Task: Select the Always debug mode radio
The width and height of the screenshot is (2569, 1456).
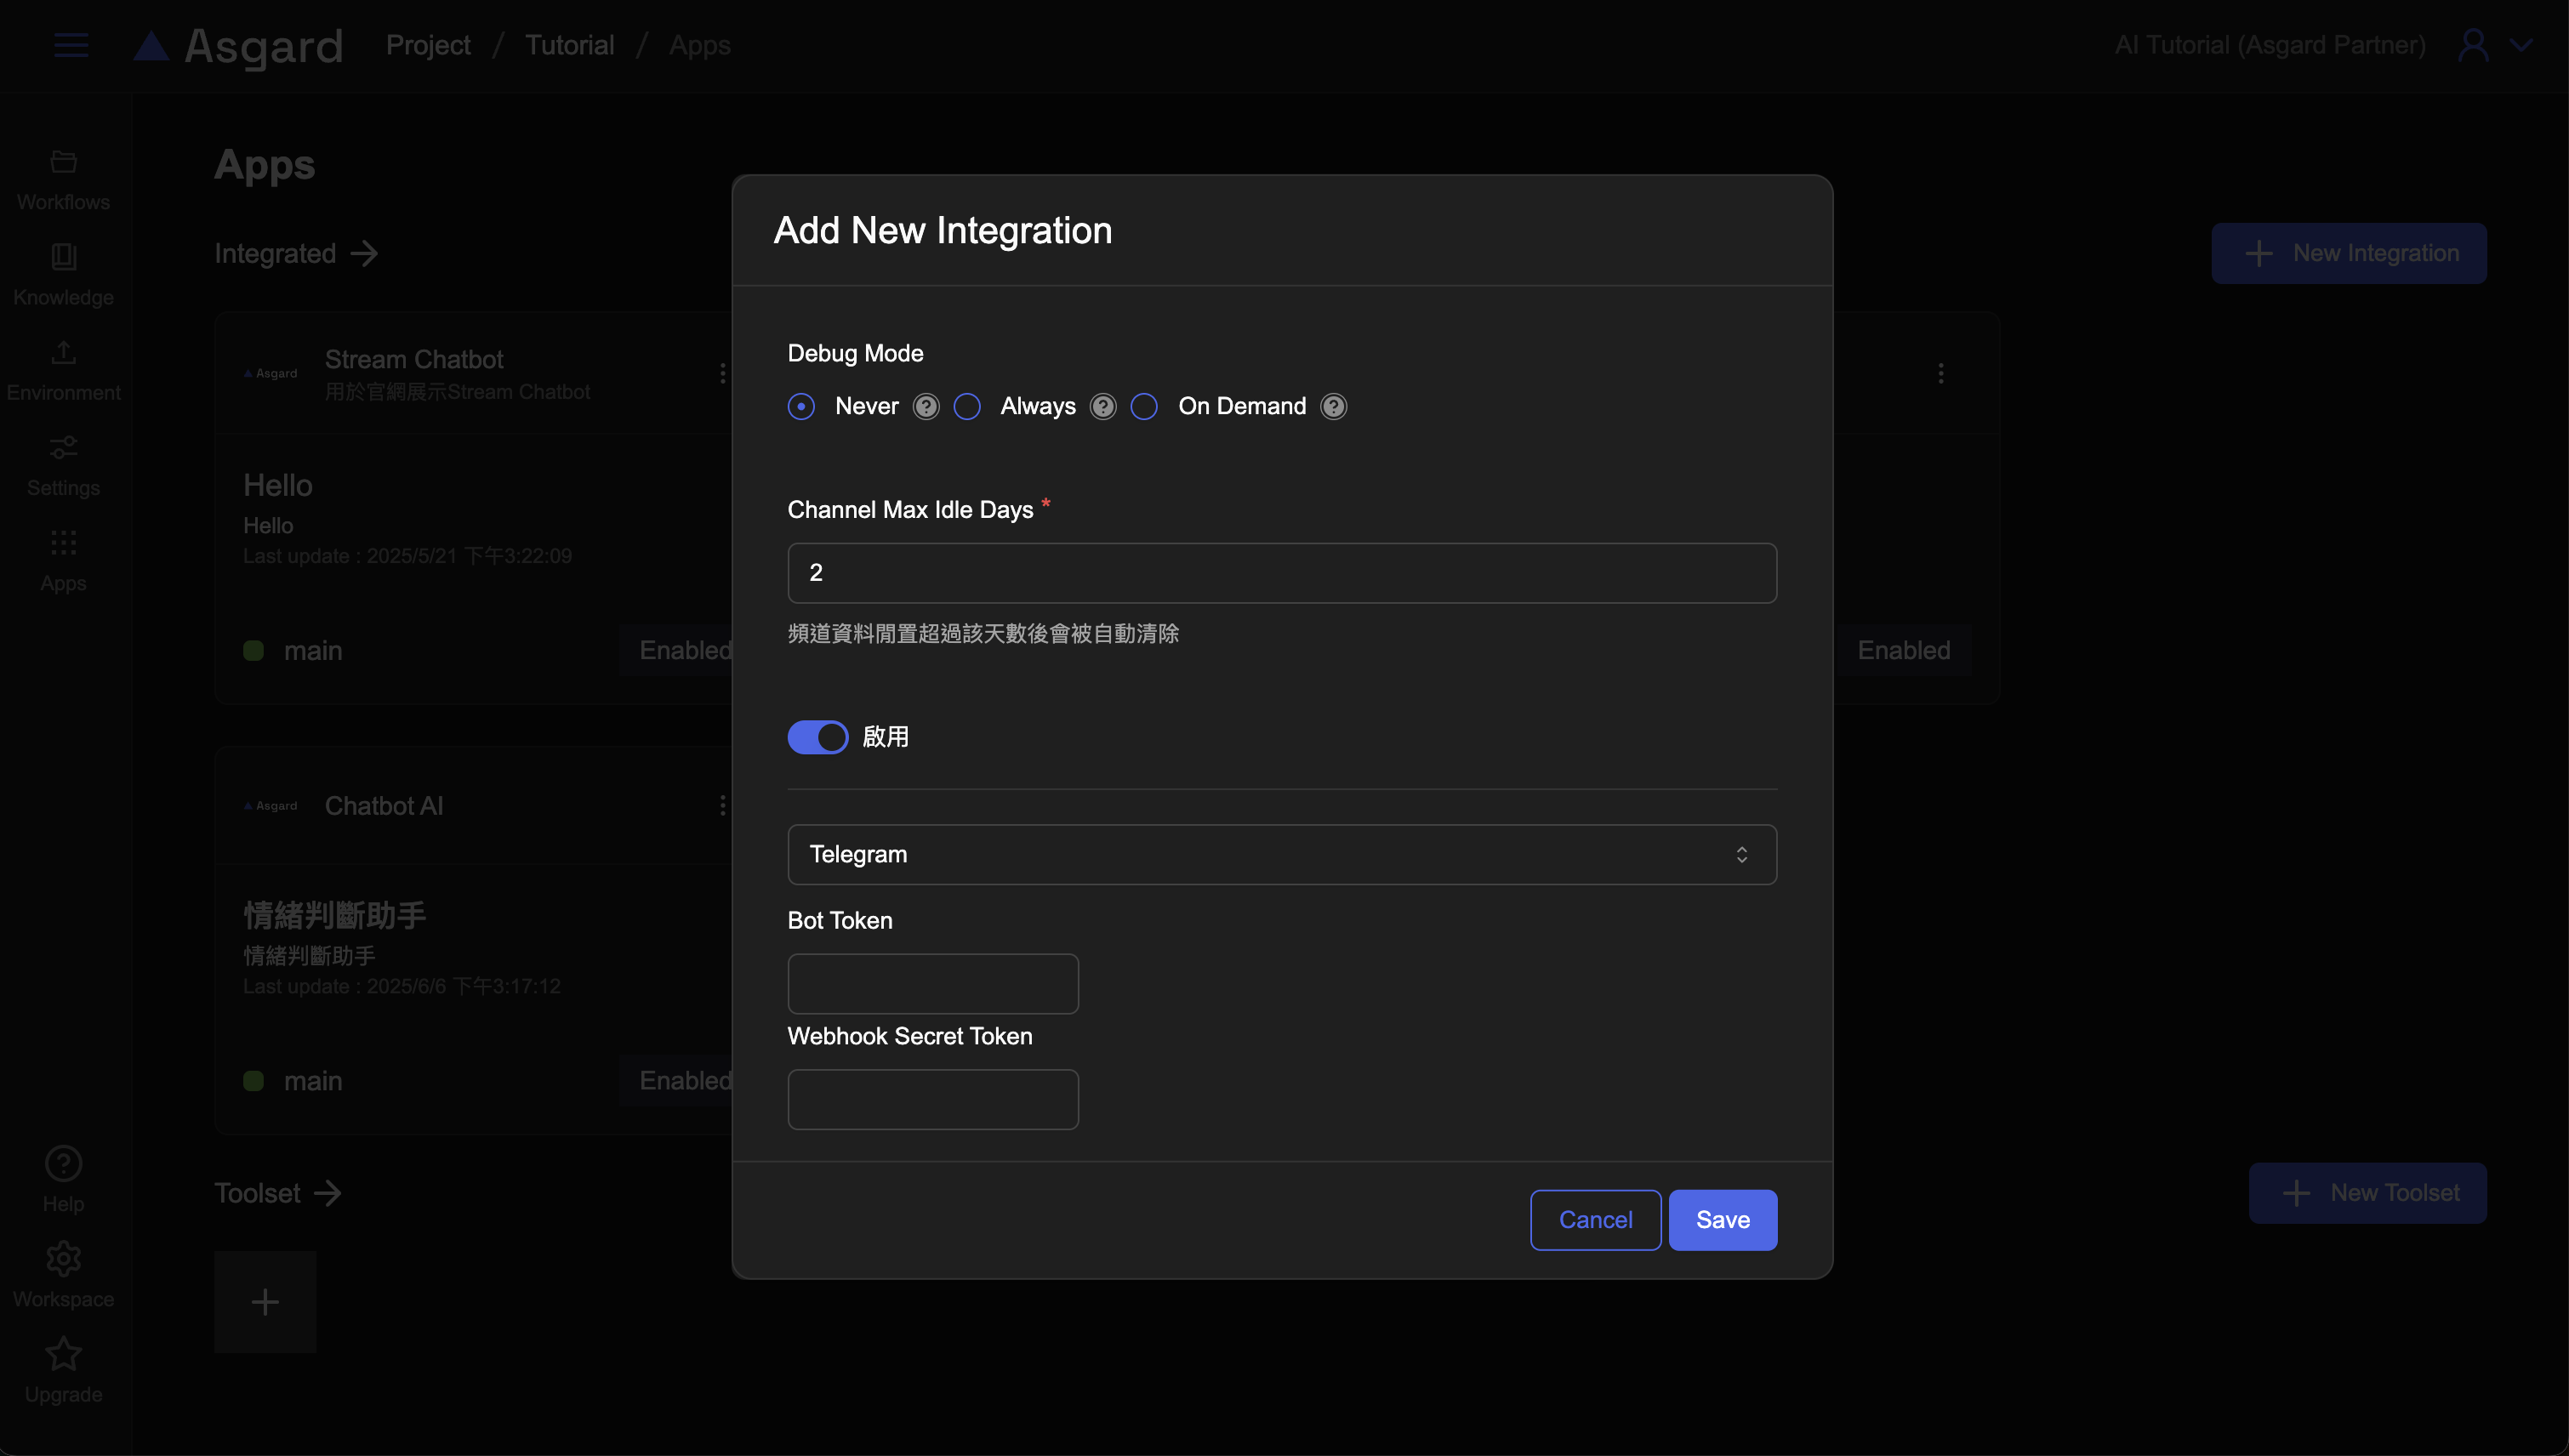Action: (967, 406)
